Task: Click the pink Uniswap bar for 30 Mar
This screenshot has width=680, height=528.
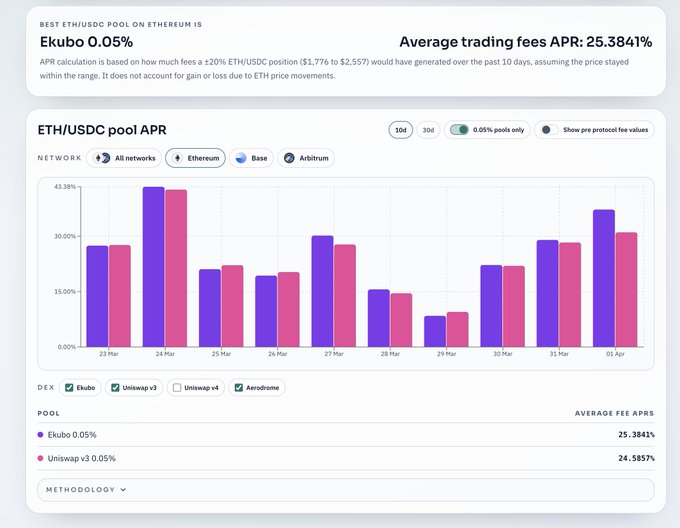Action: [x=514, y=306]
